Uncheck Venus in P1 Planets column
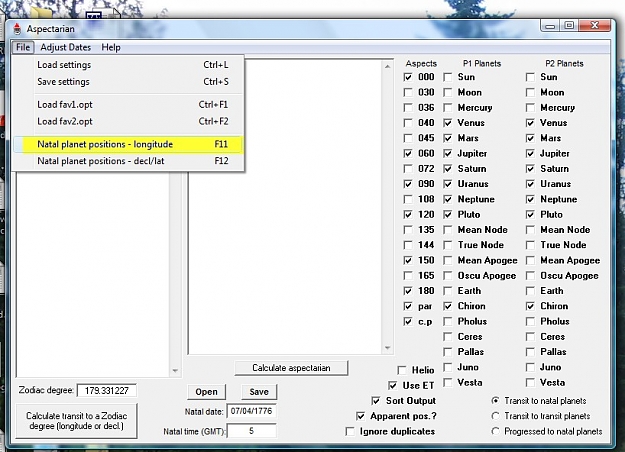The width and height of the screenshot is (625, 452). [448, 123]
